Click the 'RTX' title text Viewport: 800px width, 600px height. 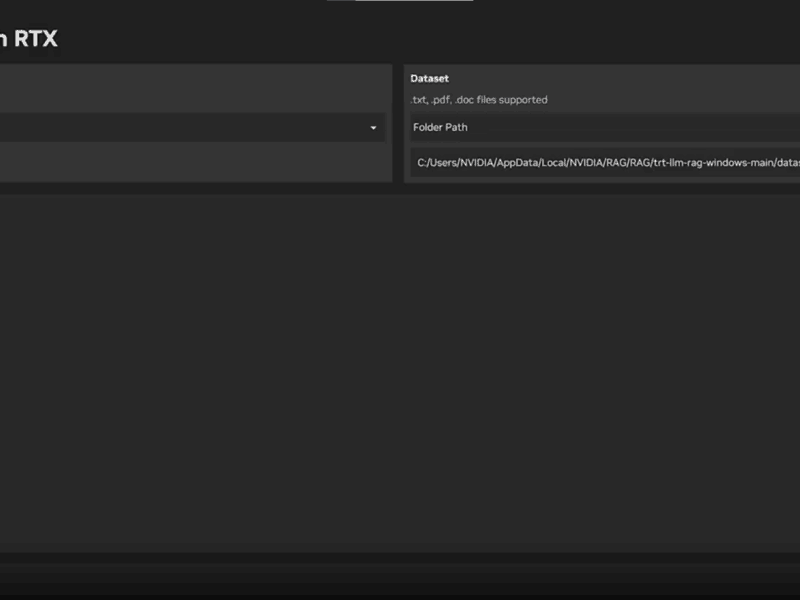point(36,39)
